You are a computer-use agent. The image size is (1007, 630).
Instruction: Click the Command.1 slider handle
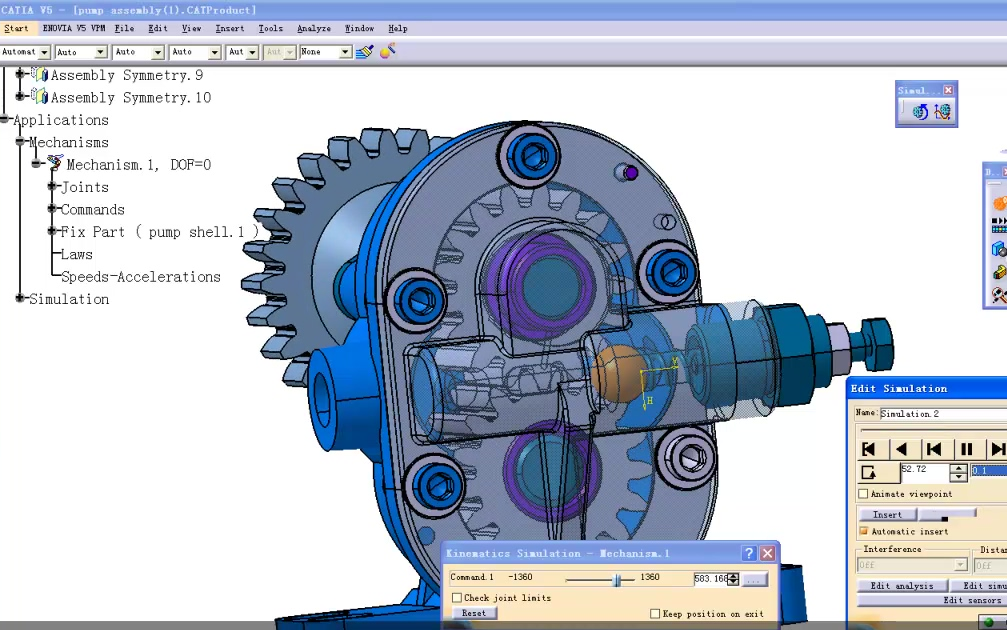pos(617,580)
